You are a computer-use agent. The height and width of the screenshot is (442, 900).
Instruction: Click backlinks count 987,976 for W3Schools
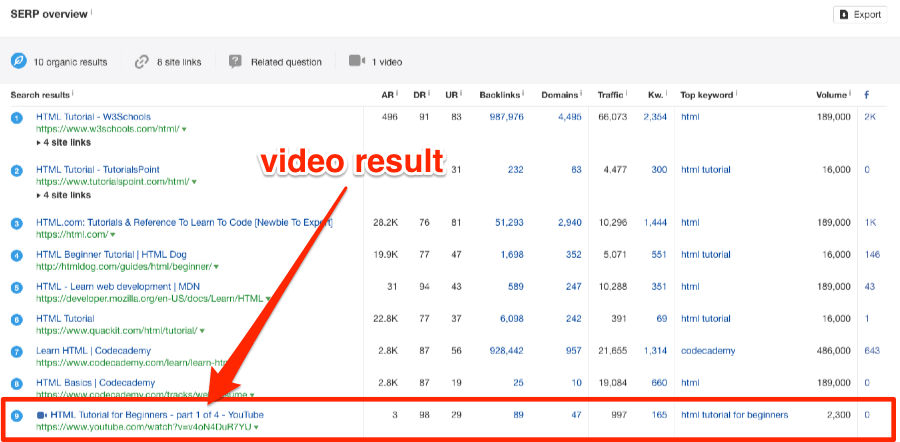point(506,117)
